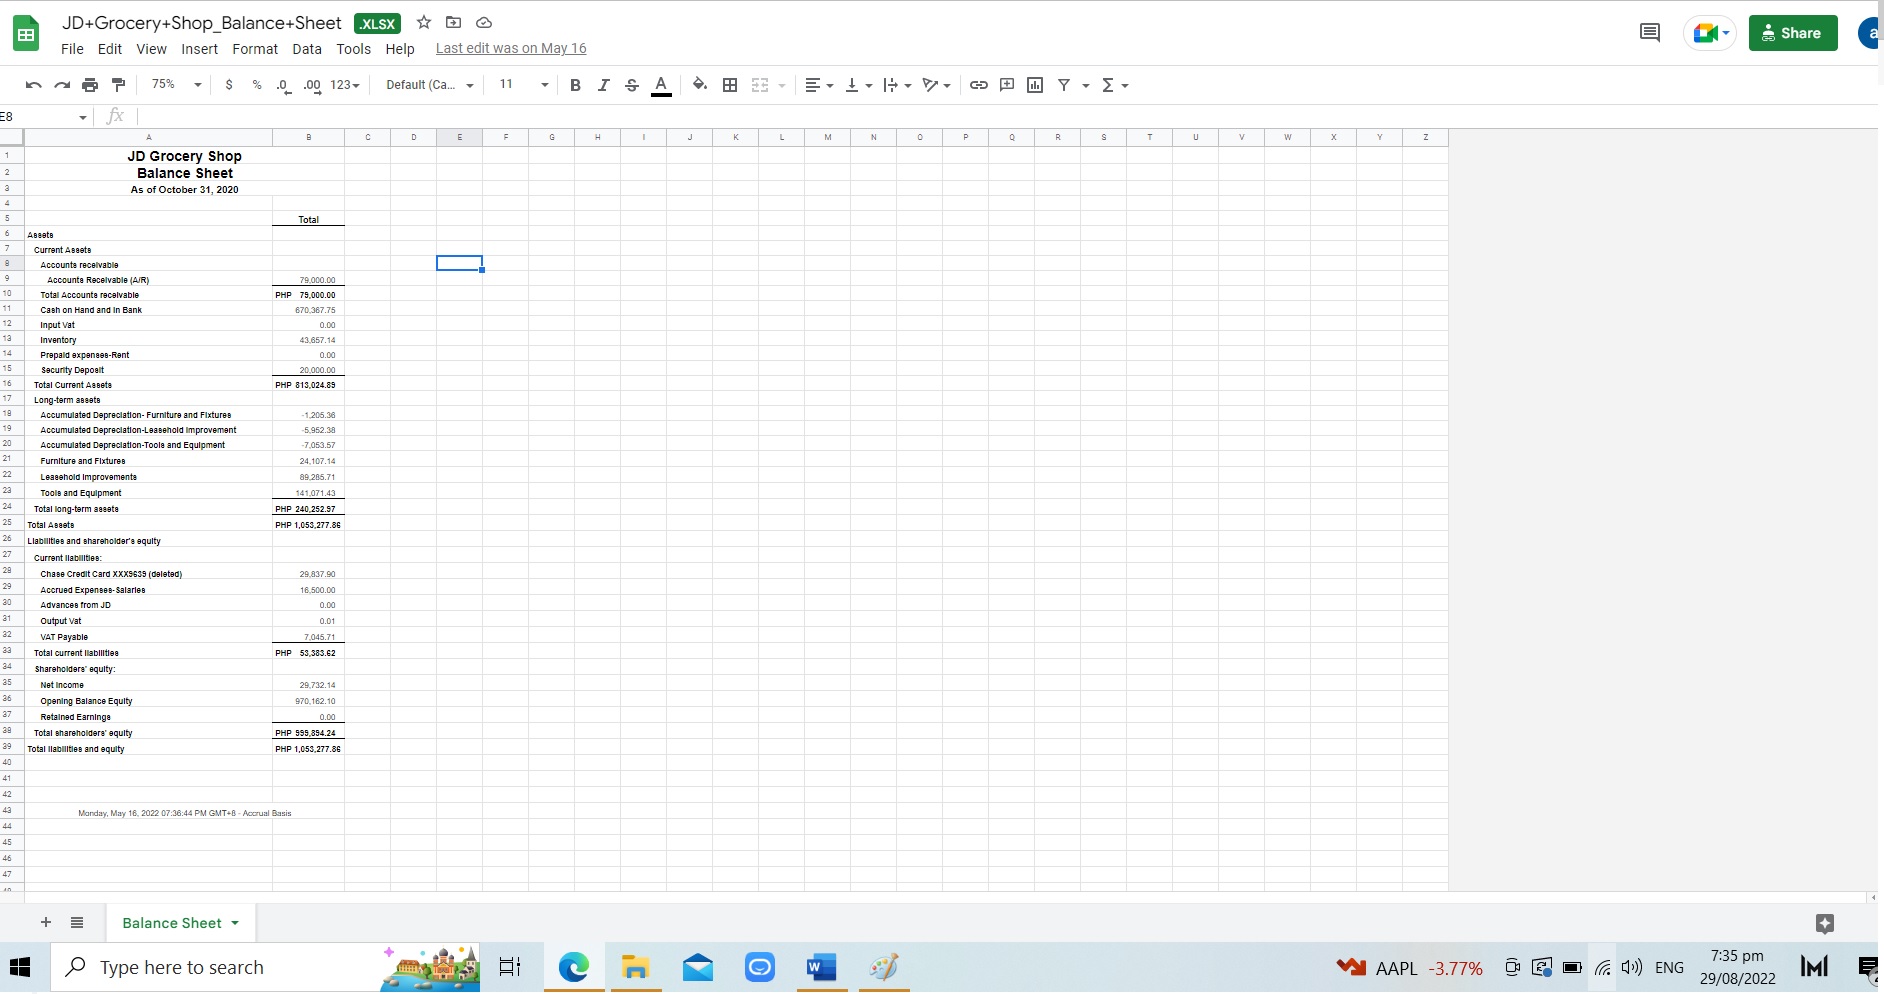Open the fill color picker
Screen dimensions: 1884x994
pos(700,85)
